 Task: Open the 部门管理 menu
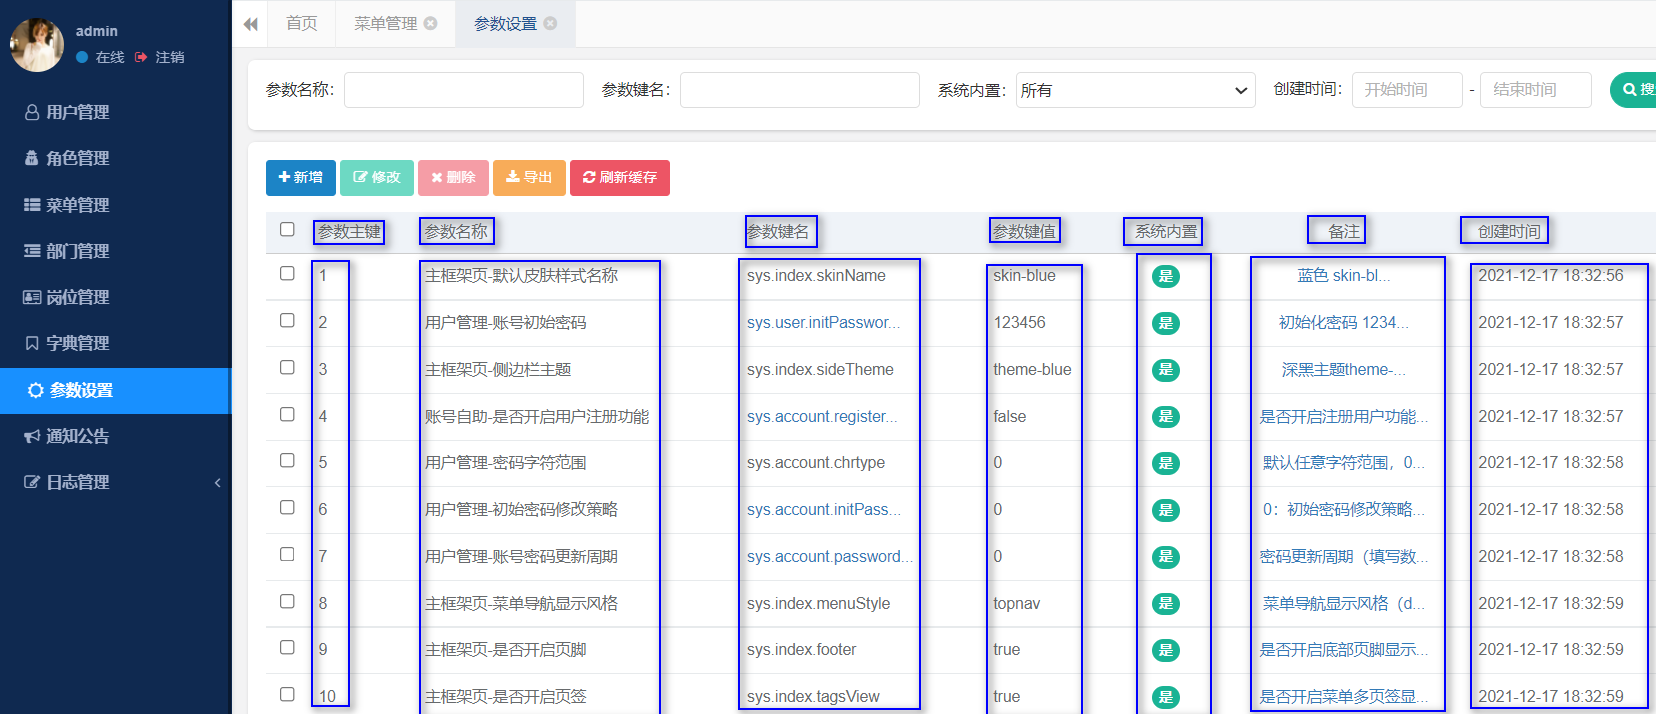click(116, 251)
